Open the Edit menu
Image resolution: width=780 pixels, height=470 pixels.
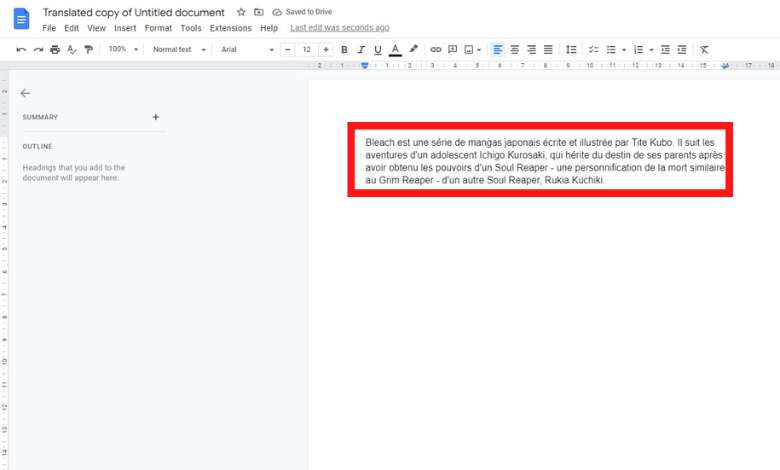(x=72, y=28)
